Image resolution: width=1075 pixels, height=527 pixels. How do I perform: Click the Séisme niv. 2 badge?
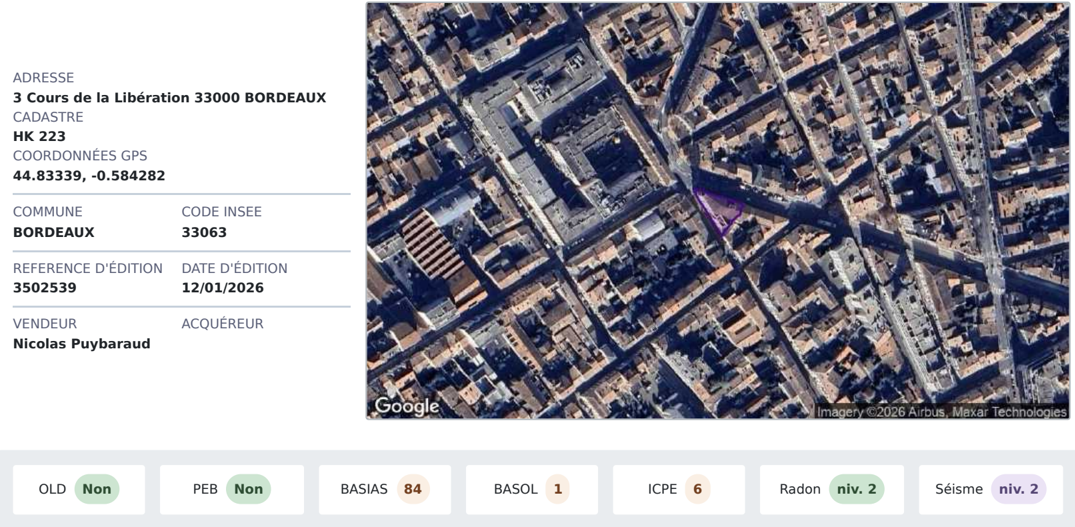(x=1018, y=489)
